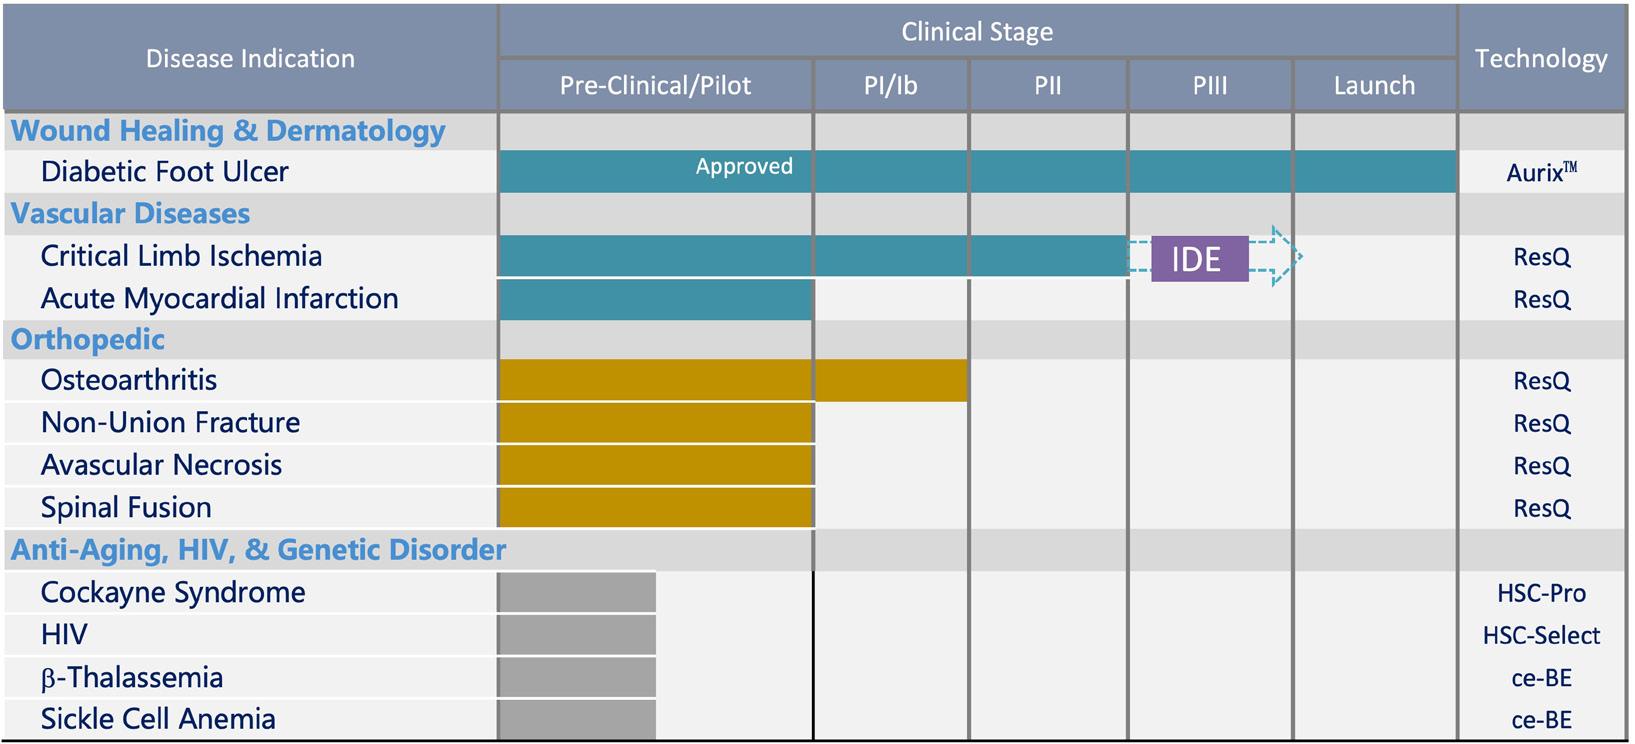The image size is (1635, 744).
Task: Click the HSC-Select technology label
Action: coord(1541,635)
